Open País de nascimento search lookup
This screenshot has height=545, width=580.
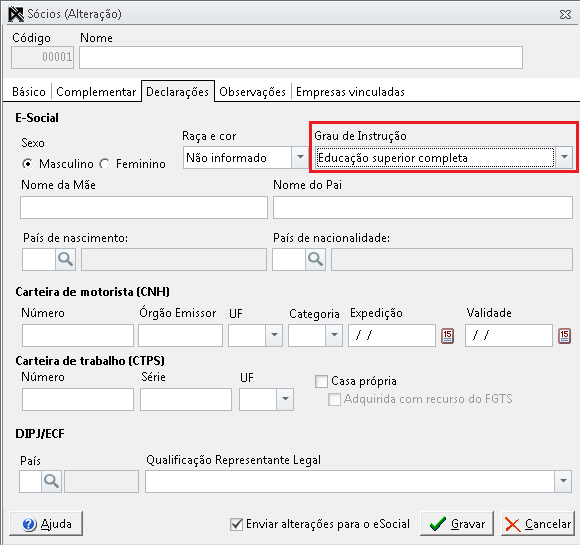tap(65, 259)
